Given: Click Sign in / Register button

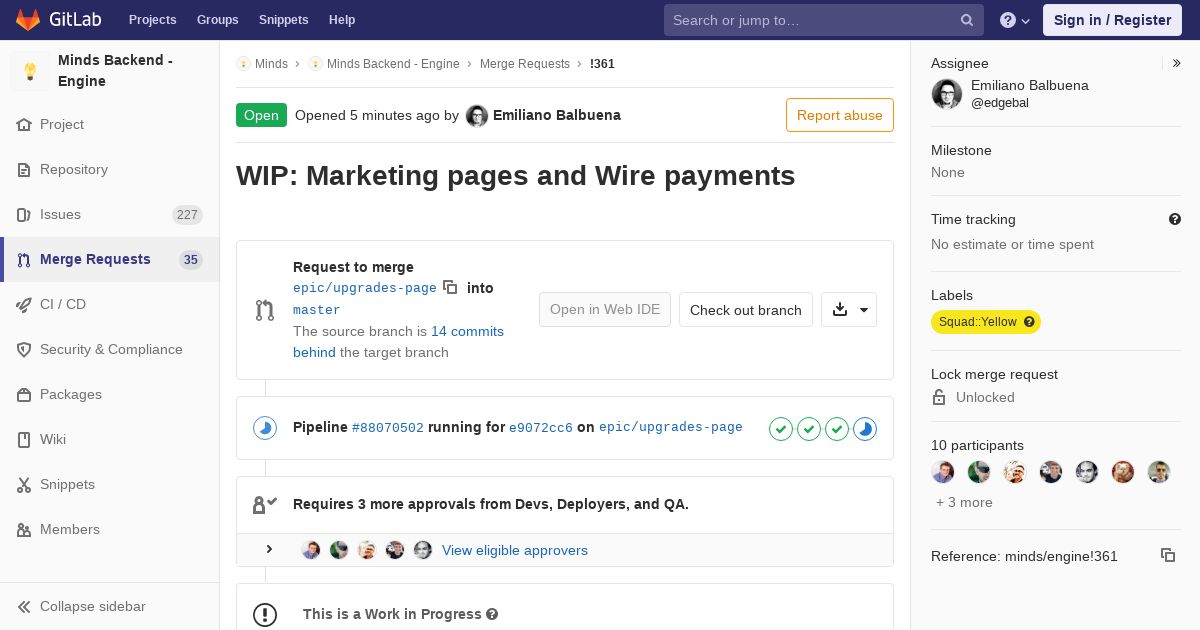Looking at the screenshot, I should point(1112,20).
